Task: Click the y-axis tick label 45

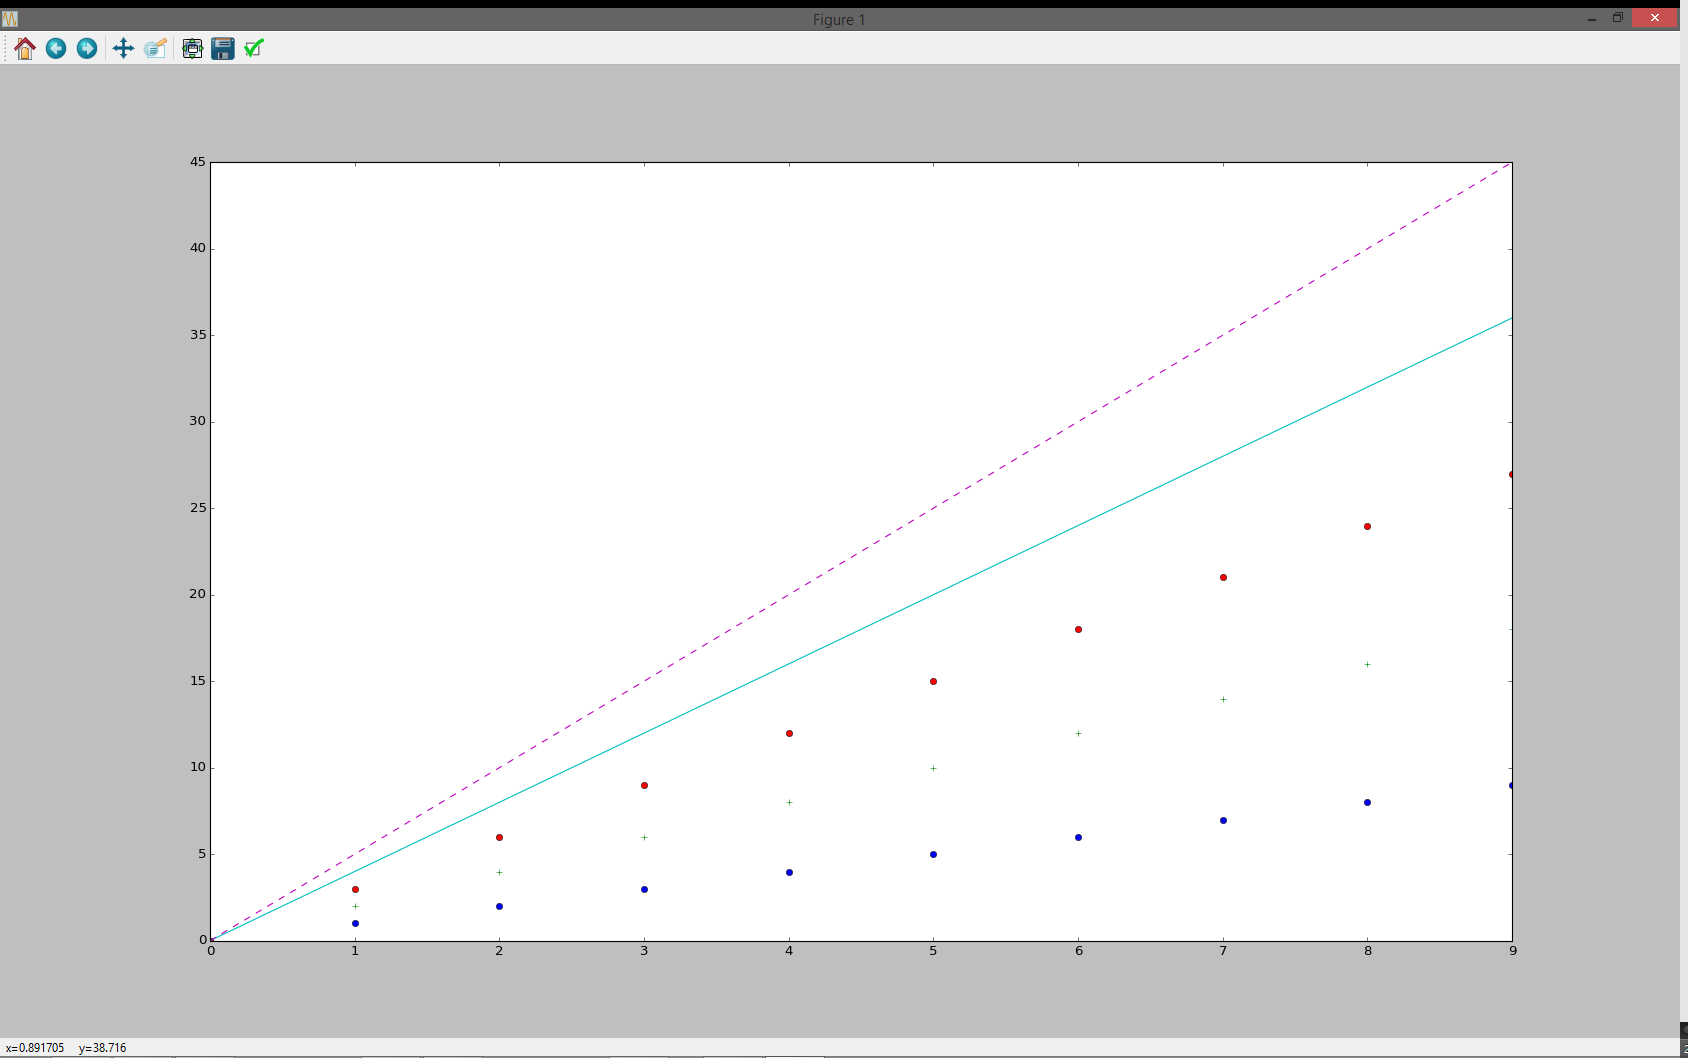Action: [x=198, y=162]
